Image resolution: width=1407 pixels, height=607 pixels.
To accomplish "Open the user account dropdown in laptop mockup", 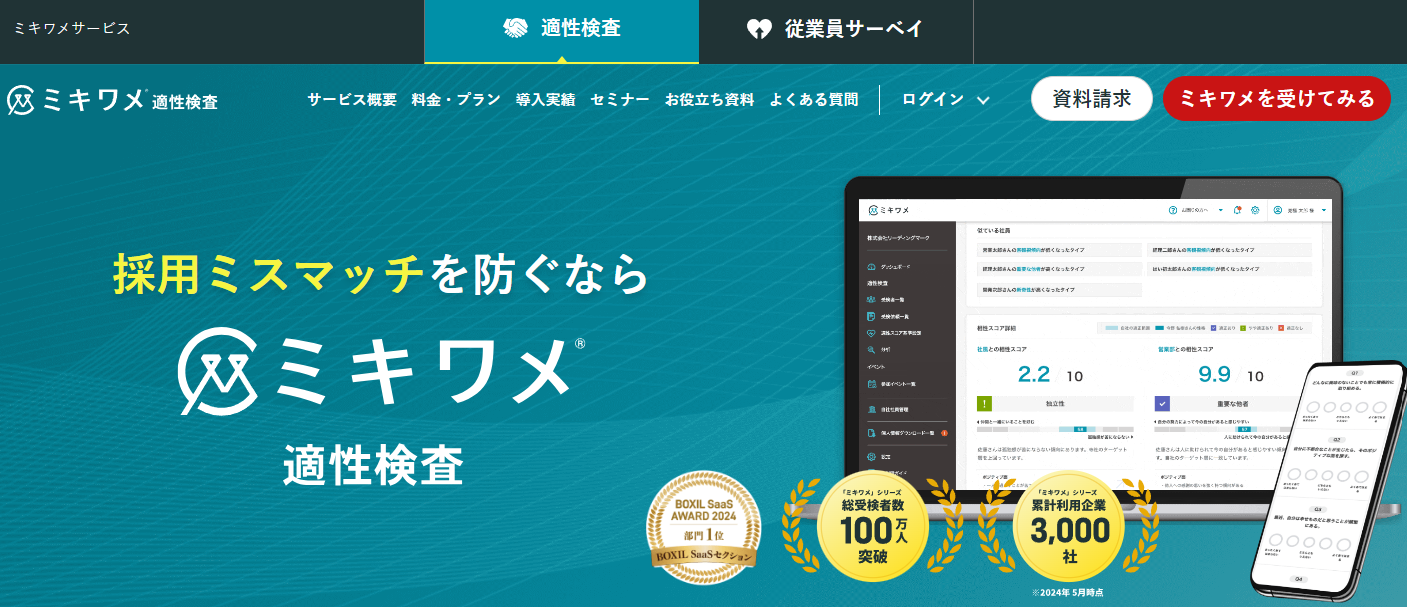I will coord(1300,210).
